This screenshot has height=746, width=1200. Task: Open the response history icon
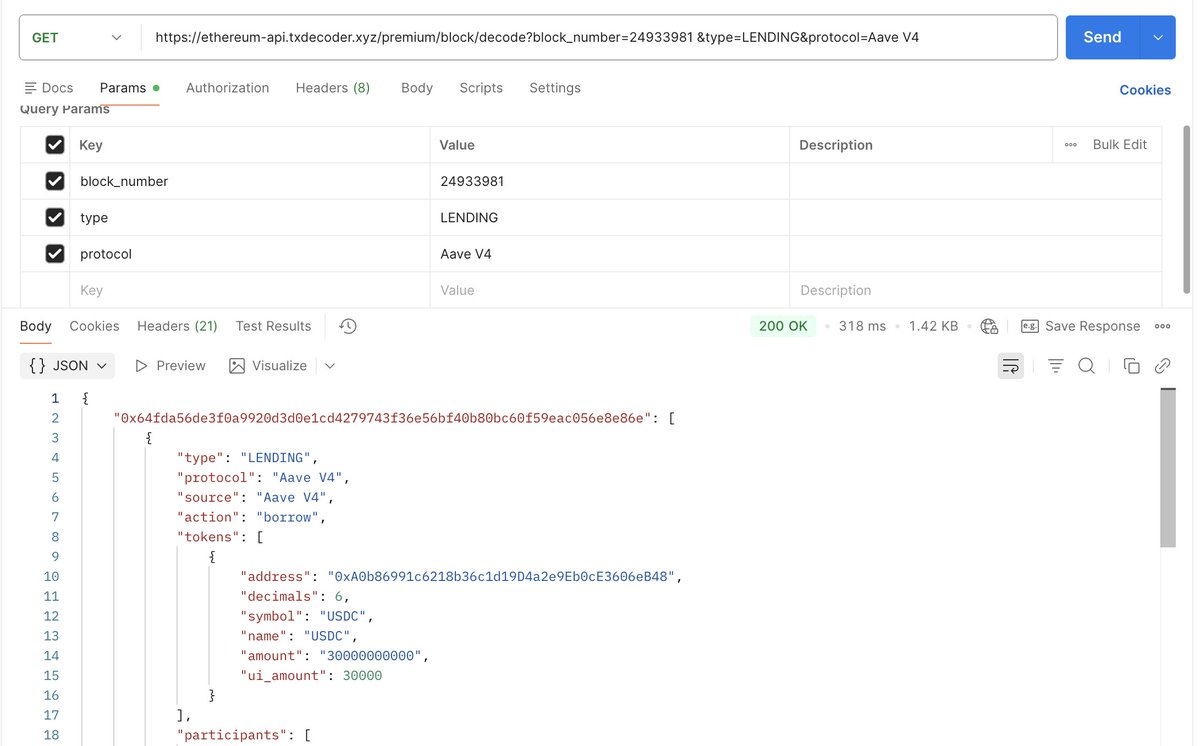coord(348,326)
